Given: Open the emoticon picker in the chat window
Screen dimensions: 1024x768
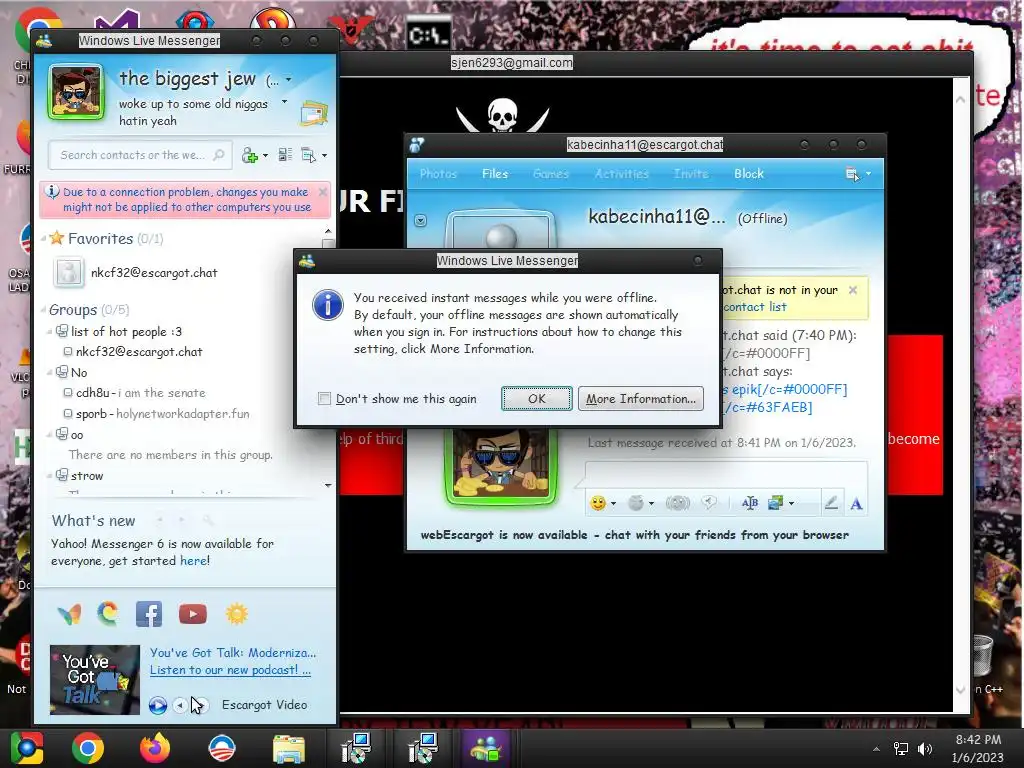Looking at the screenshot, I should 598,503.
